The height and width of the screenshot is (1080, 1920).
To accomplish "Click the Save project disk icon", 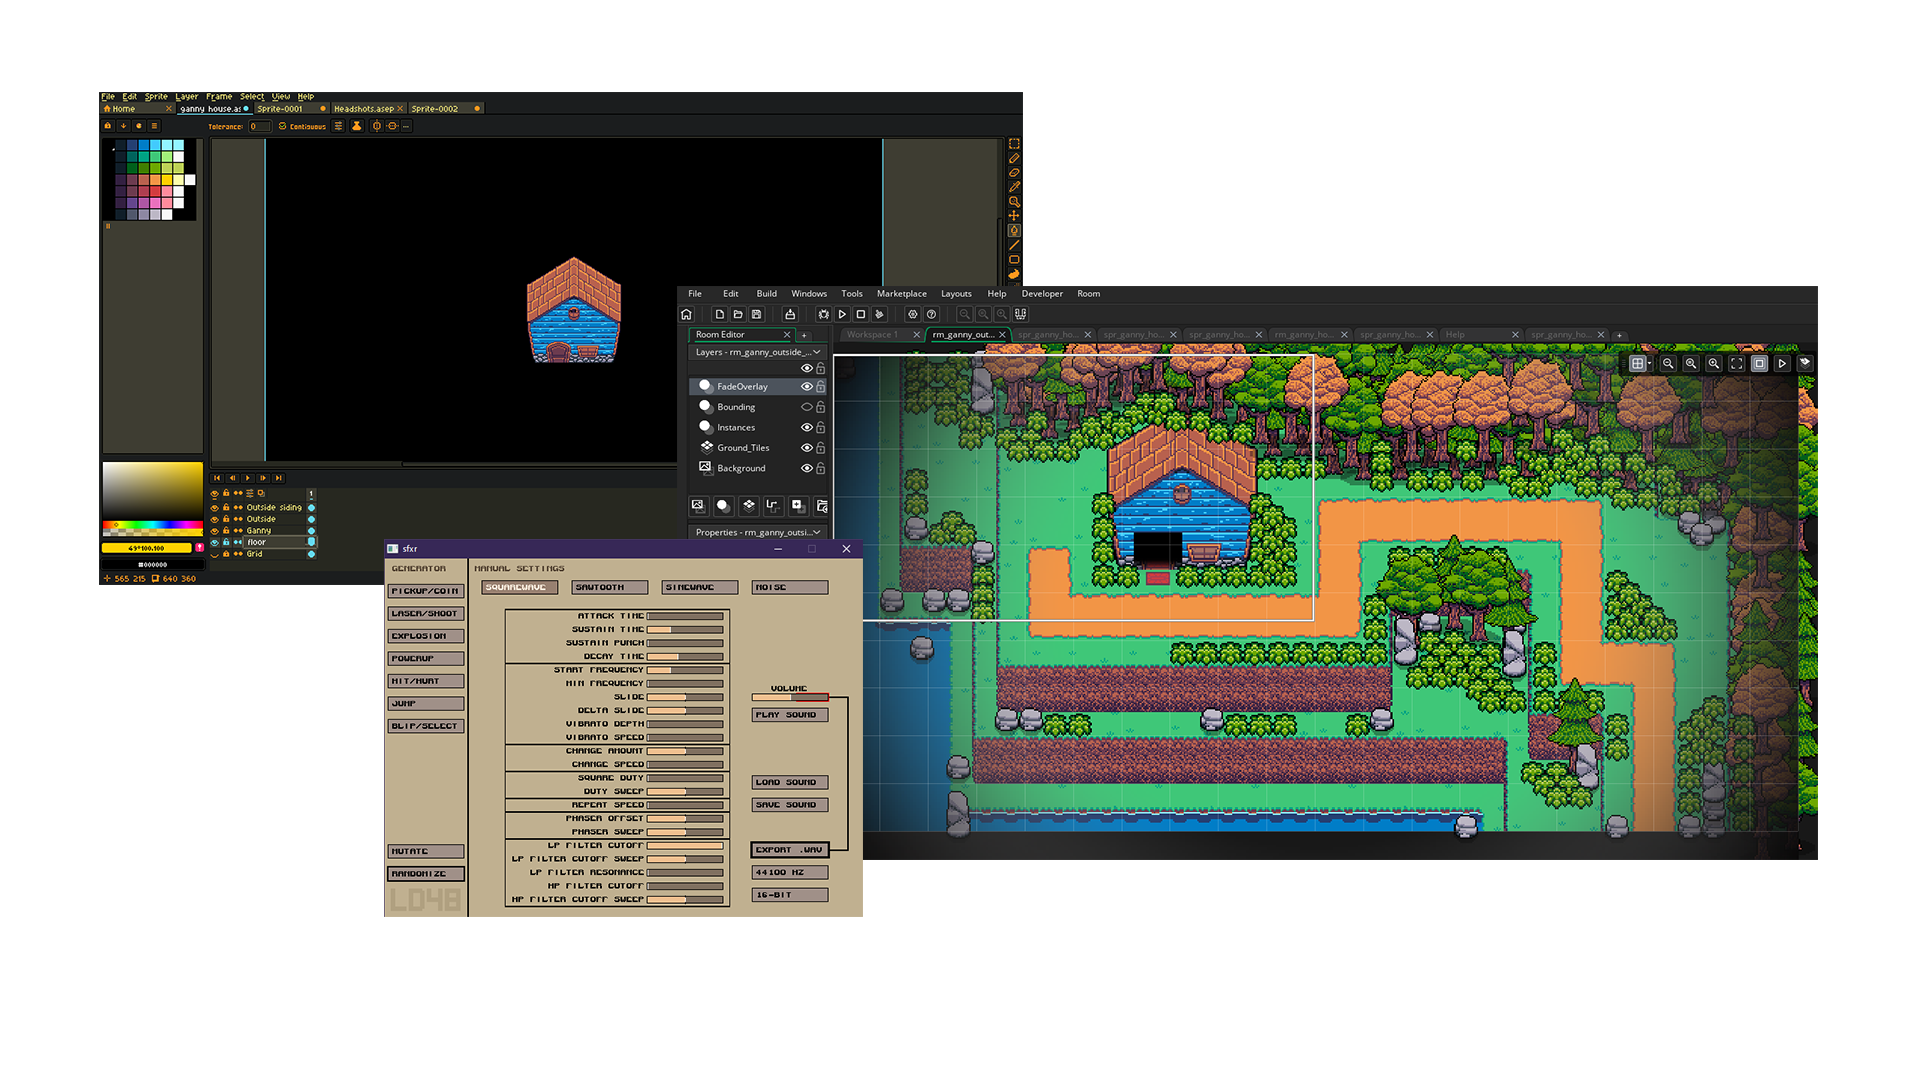I will [x=757, y=314].
